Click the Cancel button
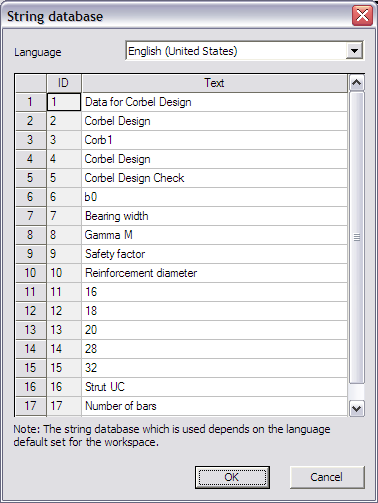Screen dimensions: 378x503 tap(327, 477)
